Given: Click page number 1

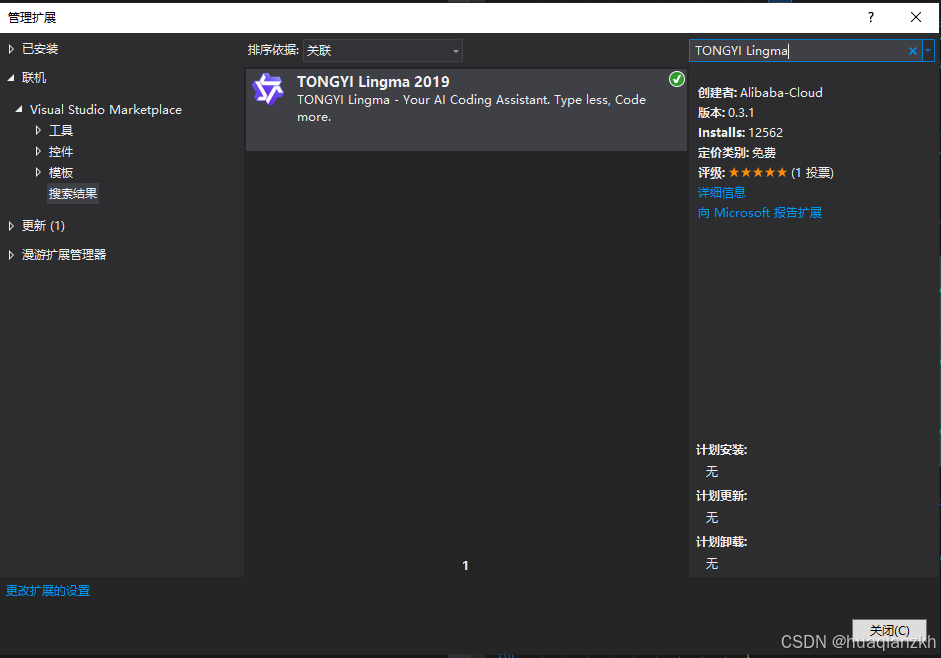Looking at the screenshot, I should pos(465,566).
